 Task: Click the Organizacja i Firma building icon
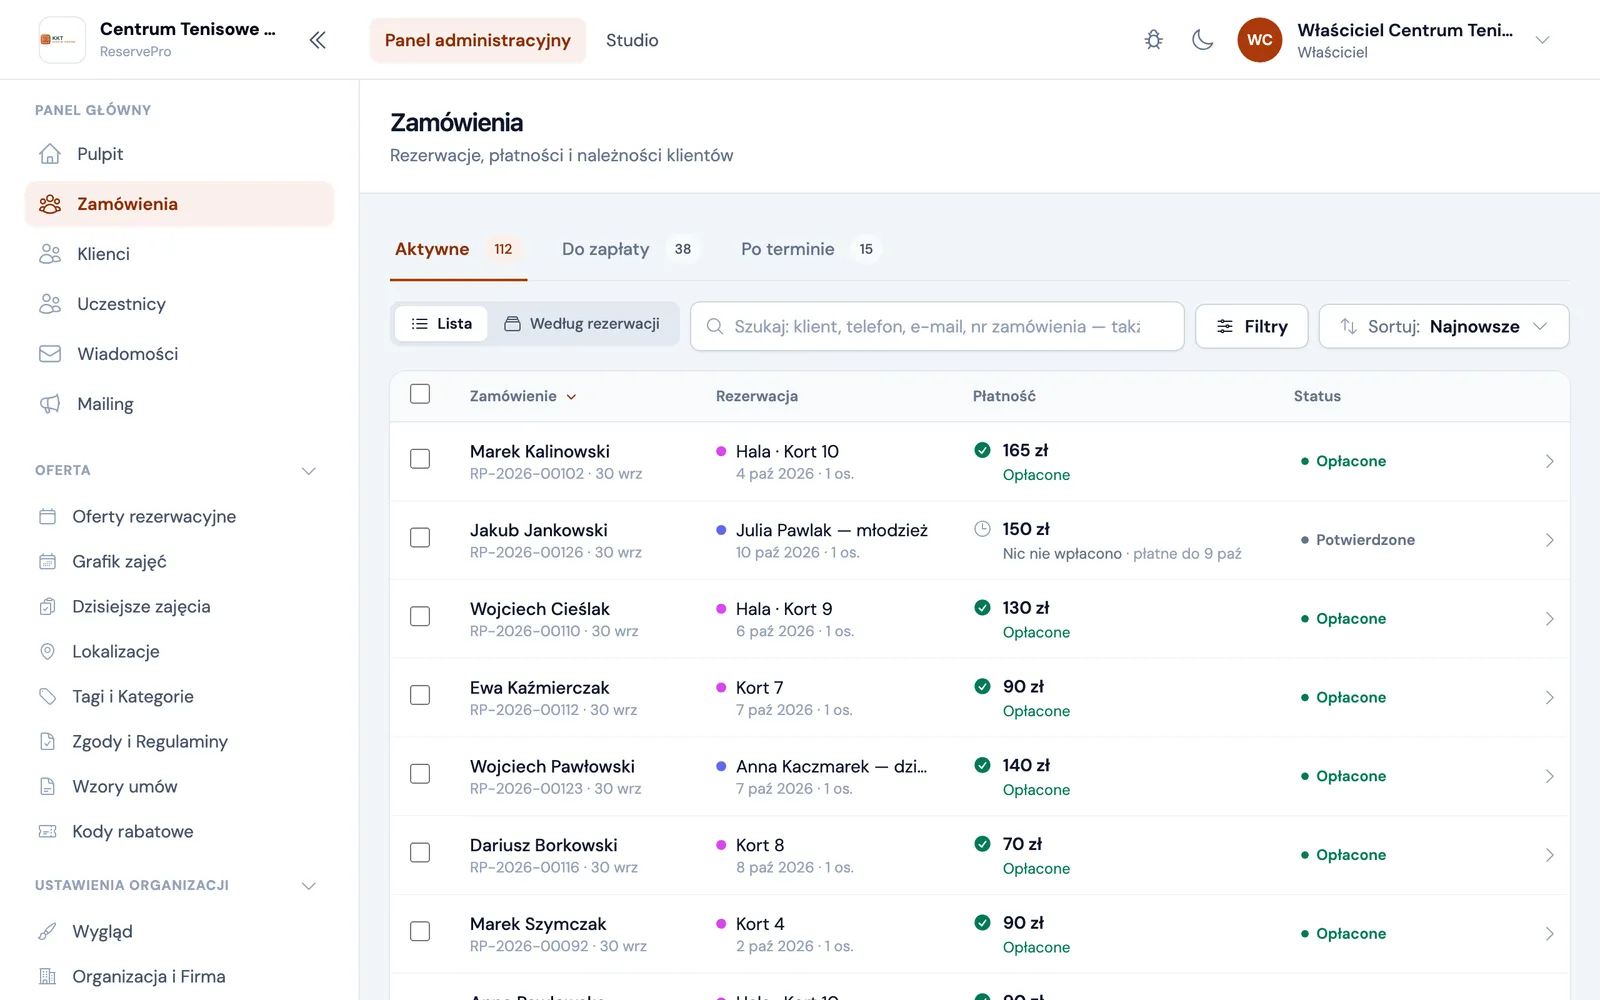pyautogui.click(x=47, y=977)
